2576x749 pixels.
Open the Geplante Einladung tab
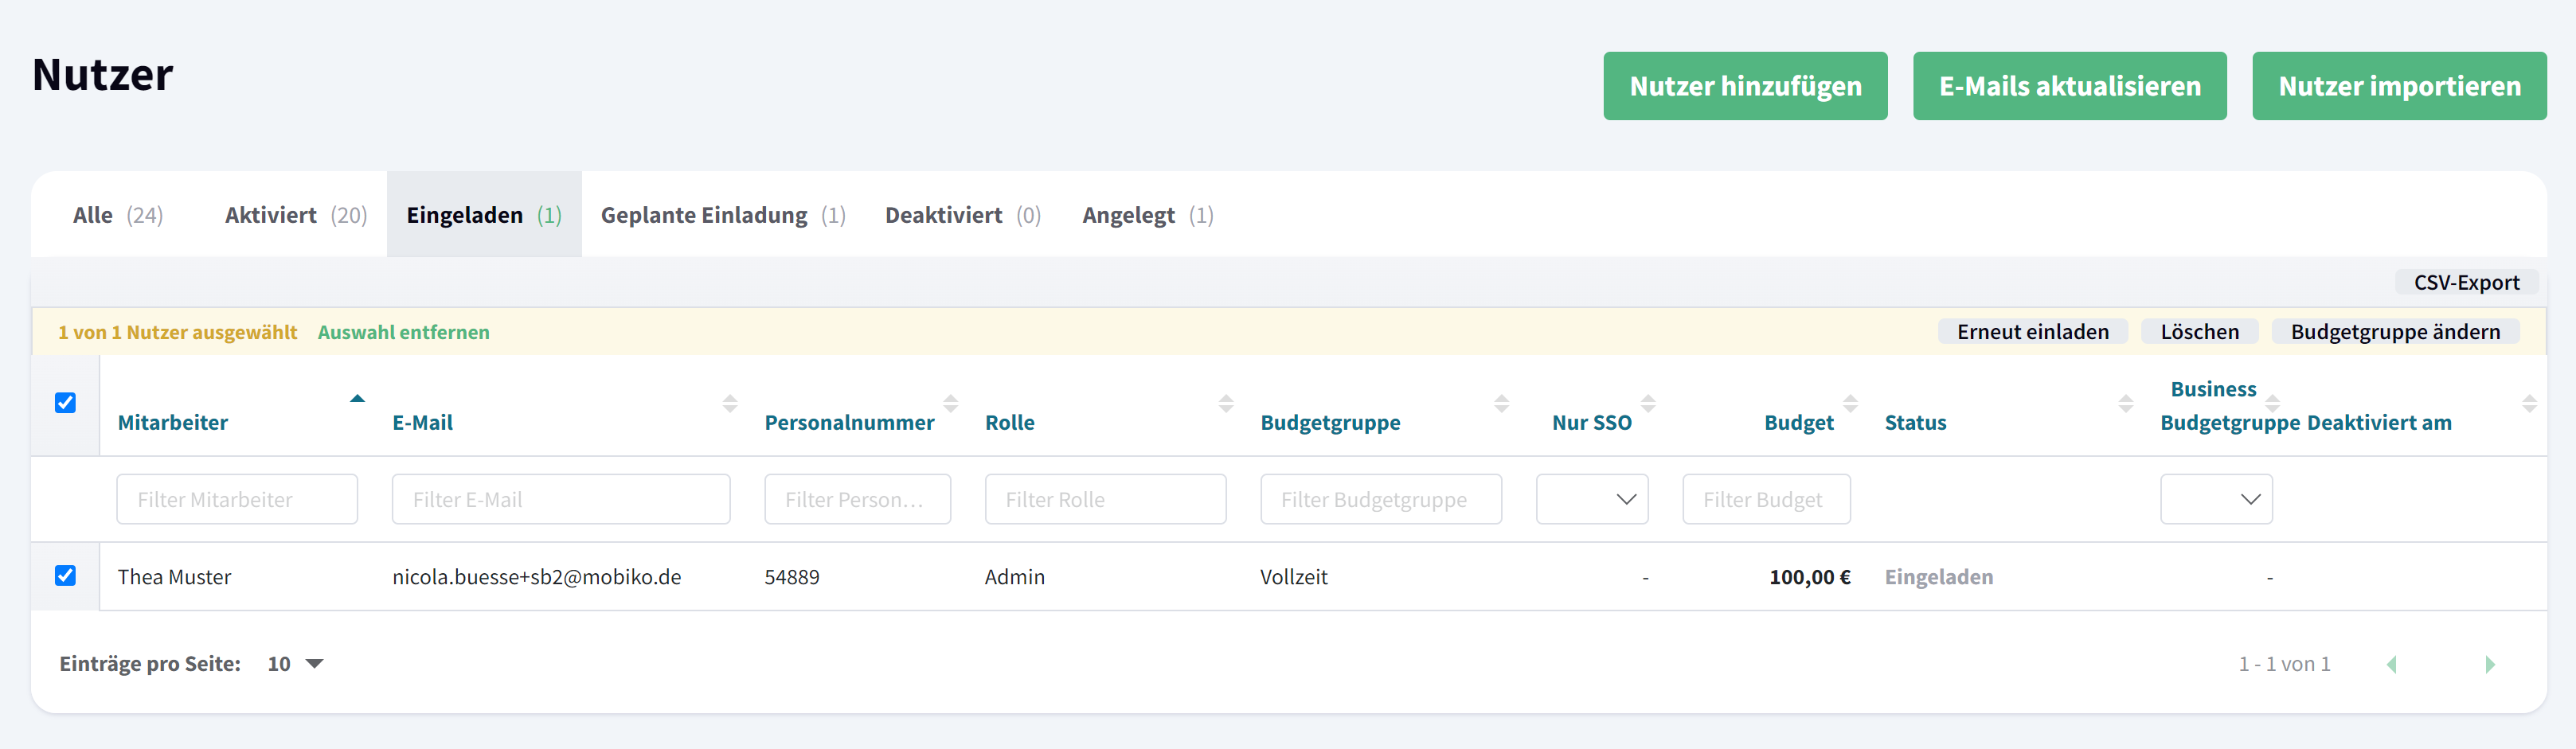click(x=722, y=215)
